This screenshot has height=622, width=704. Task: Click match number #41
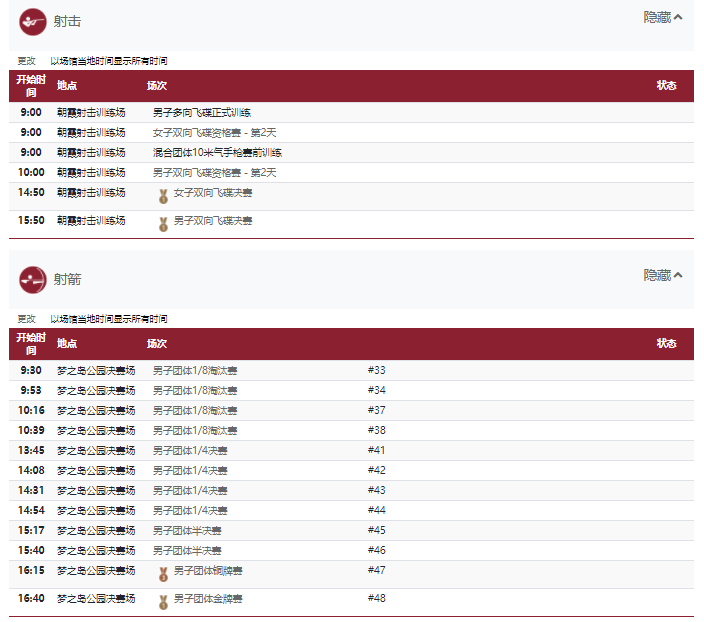[x=377, y=450]
